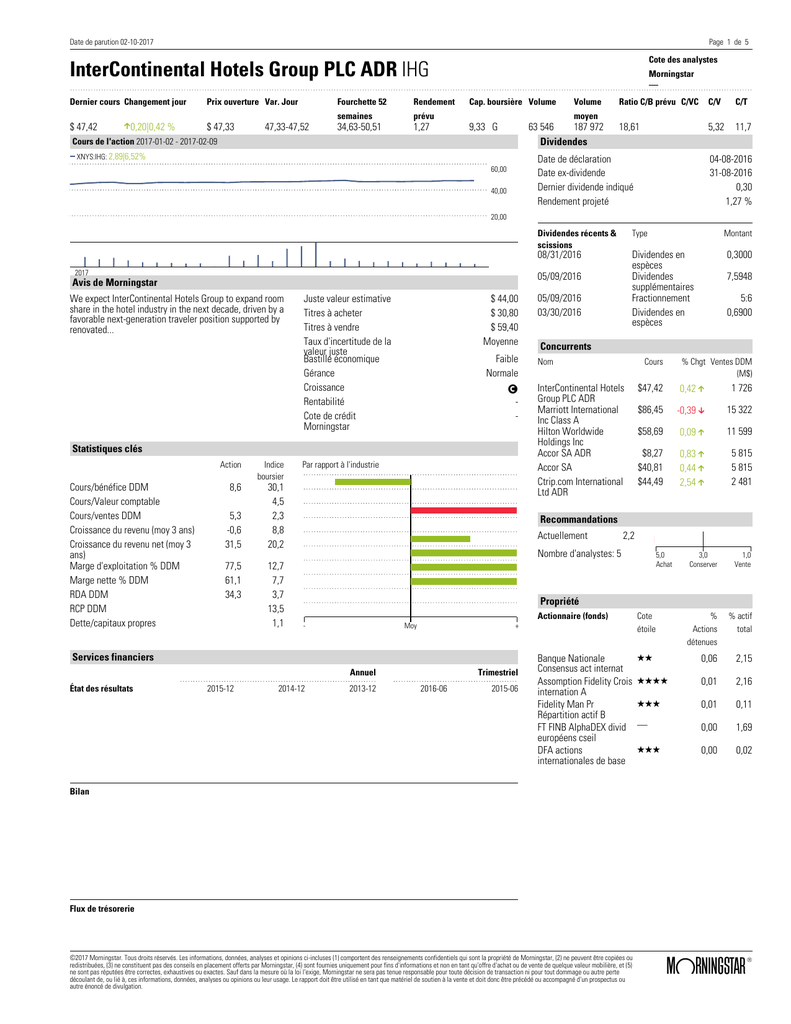Screen dimensions: 791x1024
Task: Click the Morningstar logo in the footer
Action: point(709,966)
